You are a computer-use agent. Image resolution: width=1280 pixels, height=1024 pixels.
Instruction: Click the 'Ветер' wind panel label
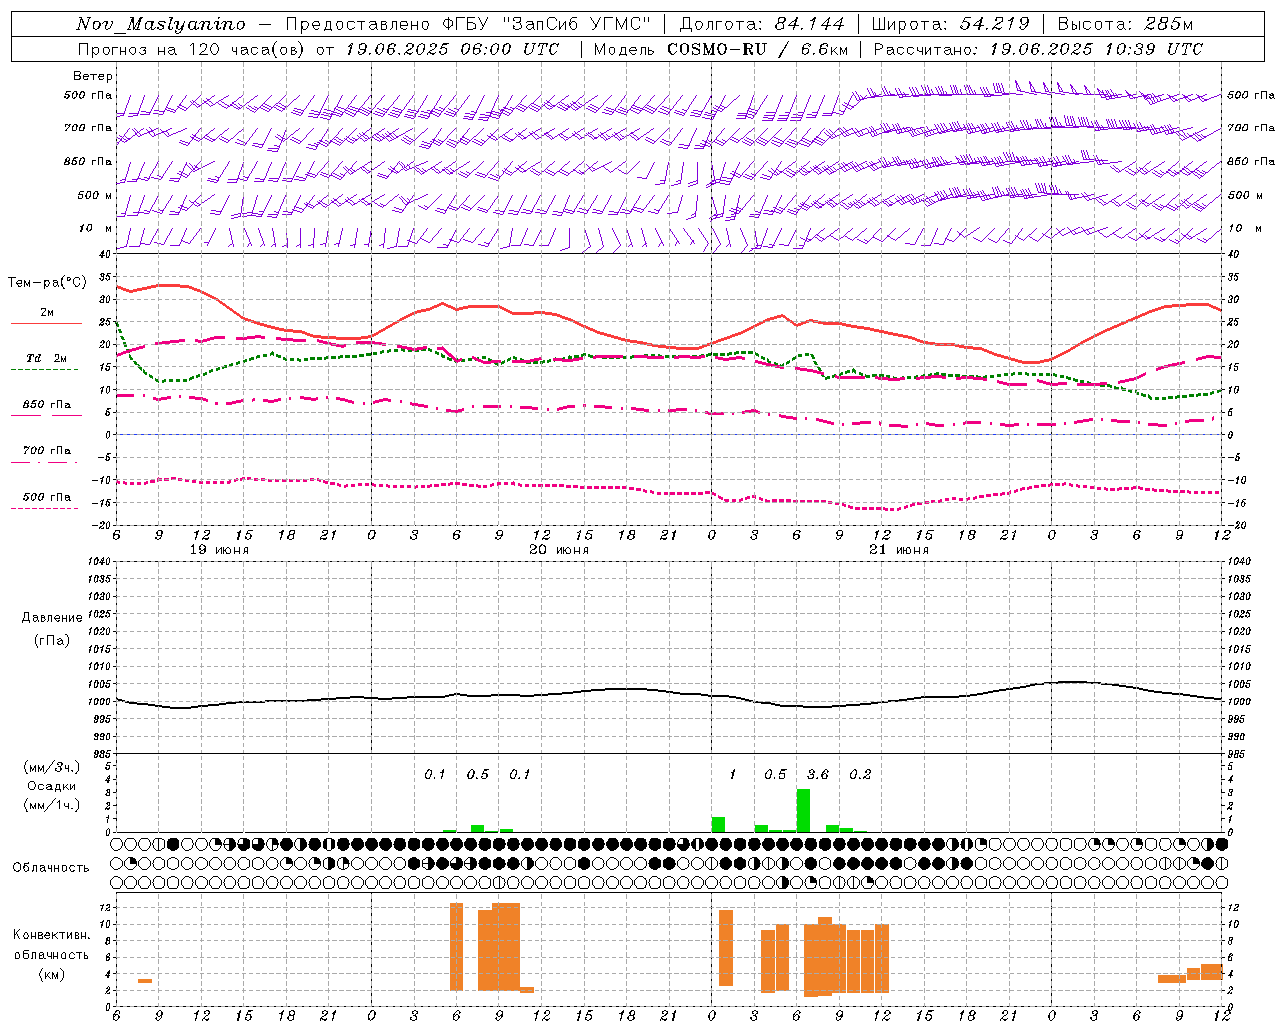(93, 76)
